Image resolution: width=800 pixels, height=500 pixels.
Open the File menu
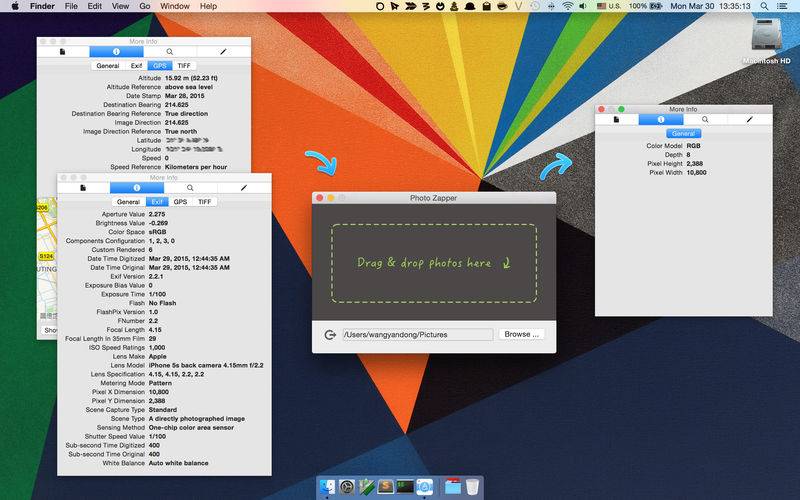pos(71,6)
